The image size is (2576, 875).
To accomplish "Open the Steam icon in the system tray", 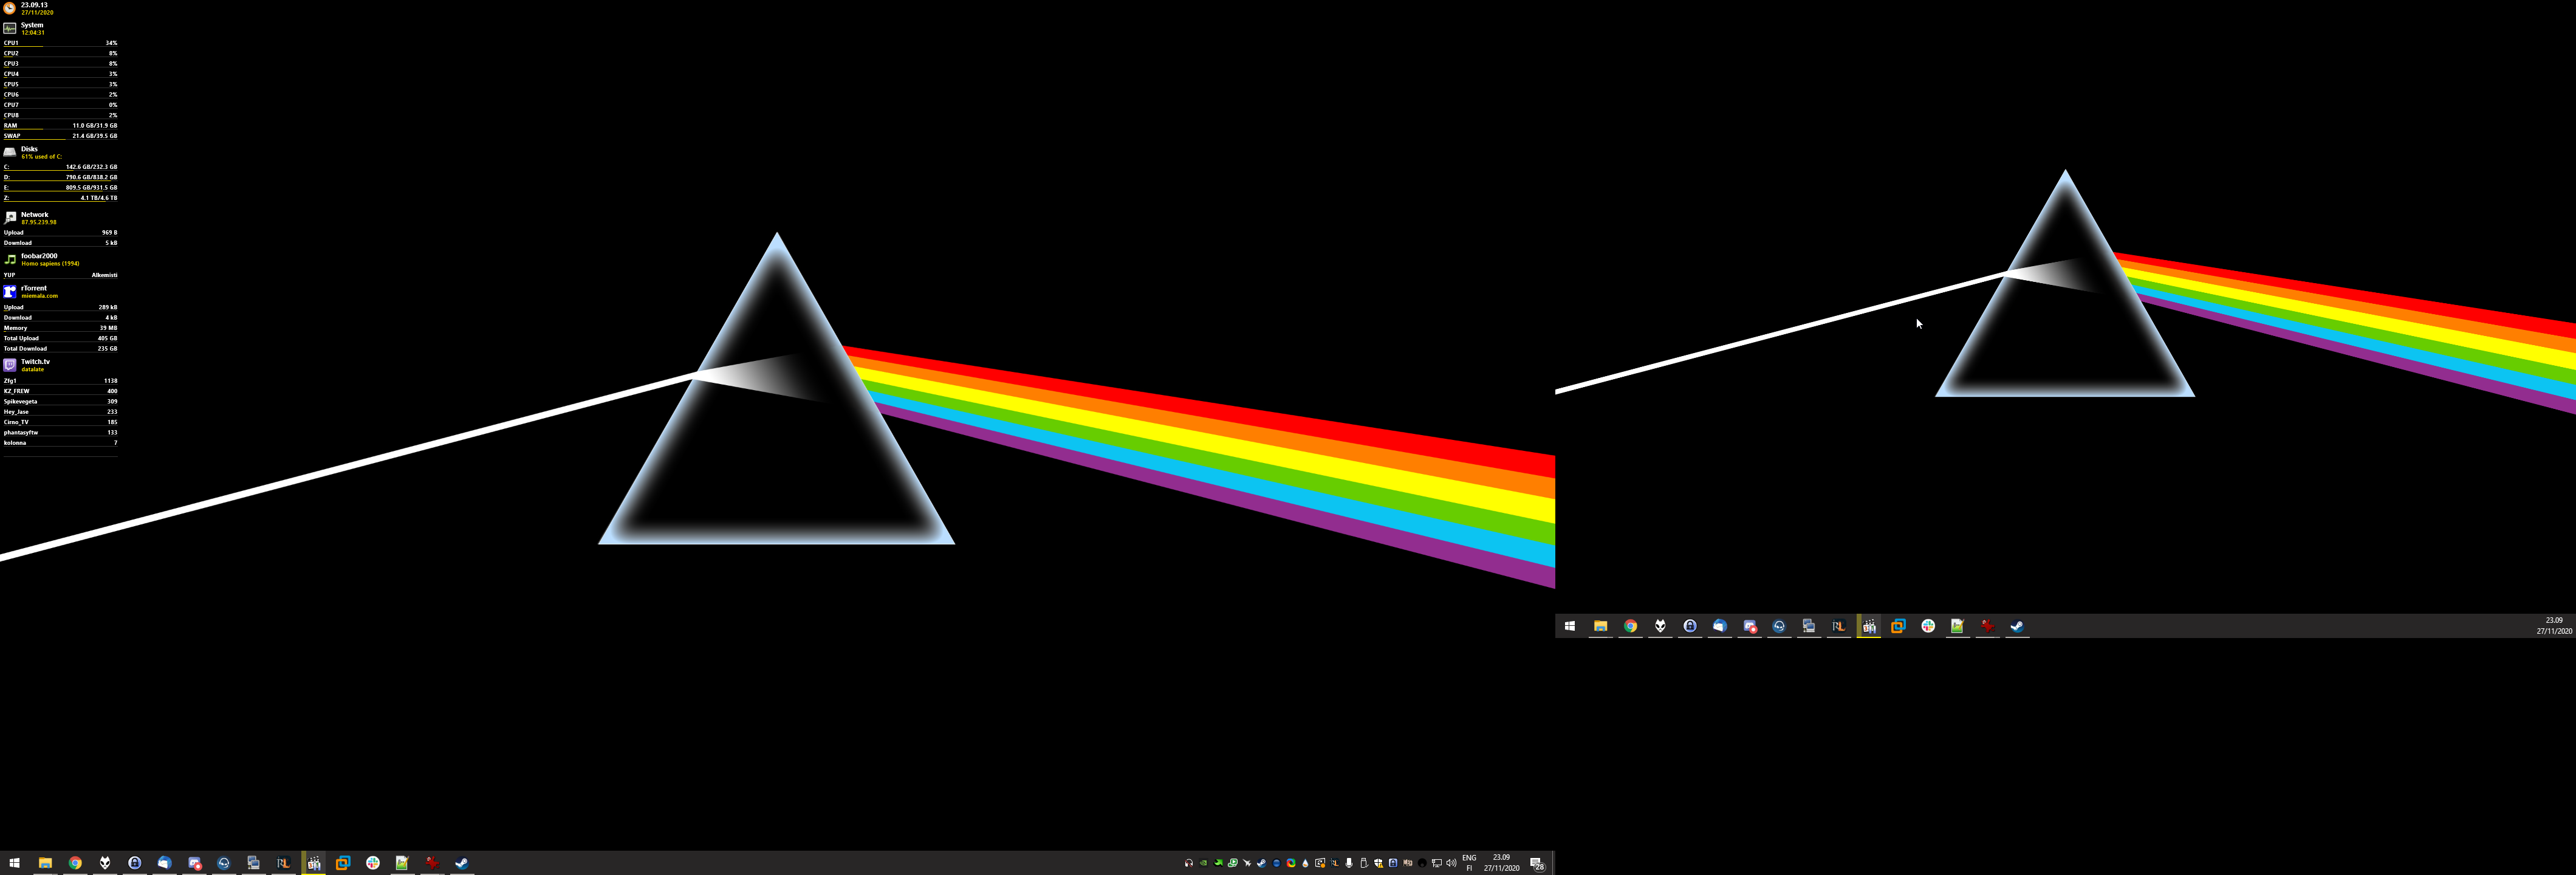I will (x=1262, y=863).
